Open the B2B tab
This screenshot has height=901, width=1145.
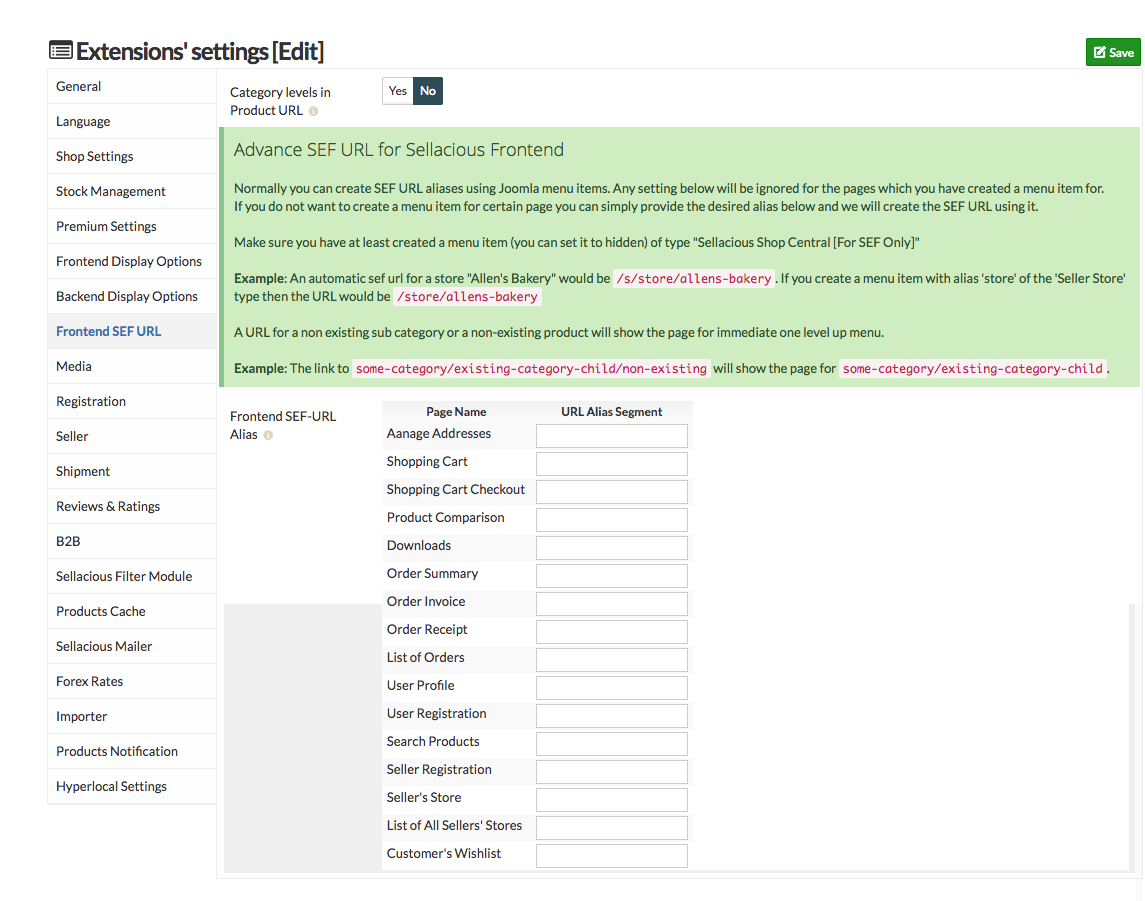132,542
